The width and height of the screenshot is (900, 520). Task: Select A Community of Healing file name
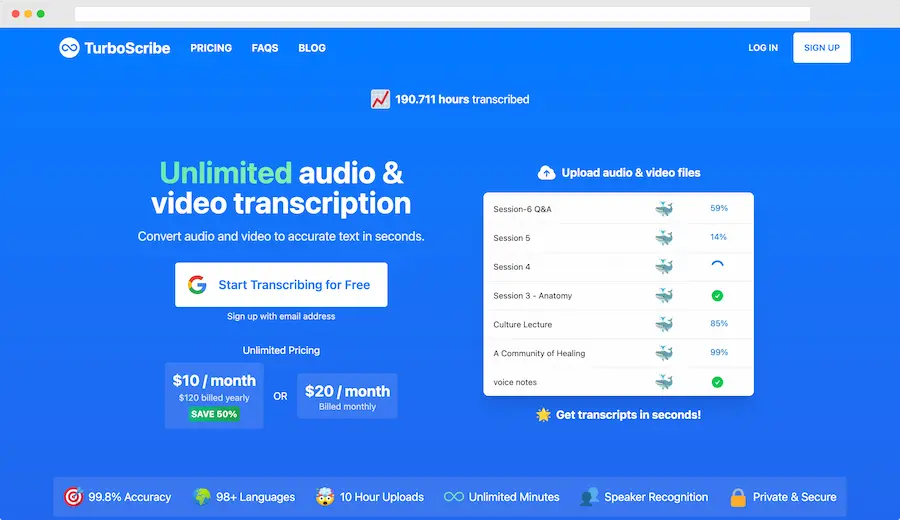pyautogui.click(x=539, y=353)
